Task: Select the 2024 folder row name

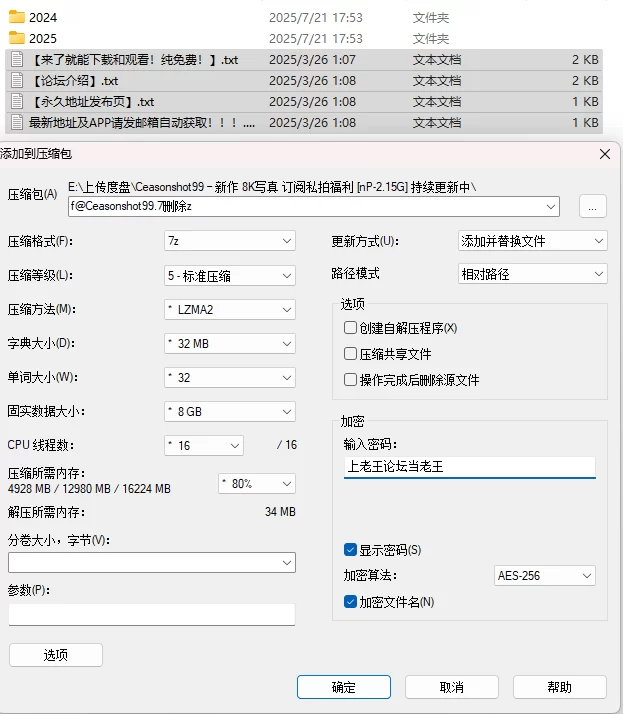Action: click(43, 17)
